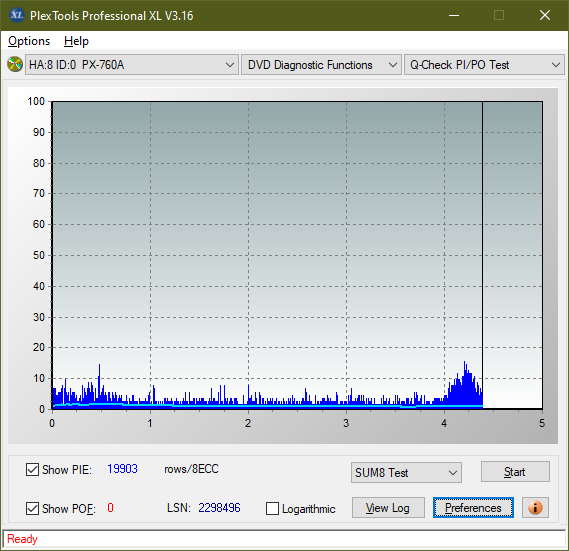This screenshot has height=551, width=569.
Task: Click the disc drive icon beside device selector
Action: point(15,65)
